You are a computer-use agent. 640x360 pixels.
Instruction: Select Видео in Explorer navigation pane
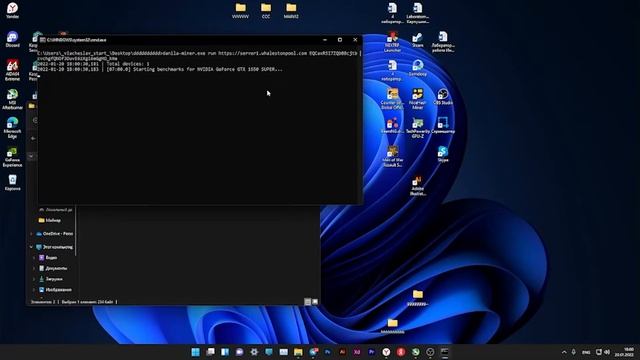(48, 258)
